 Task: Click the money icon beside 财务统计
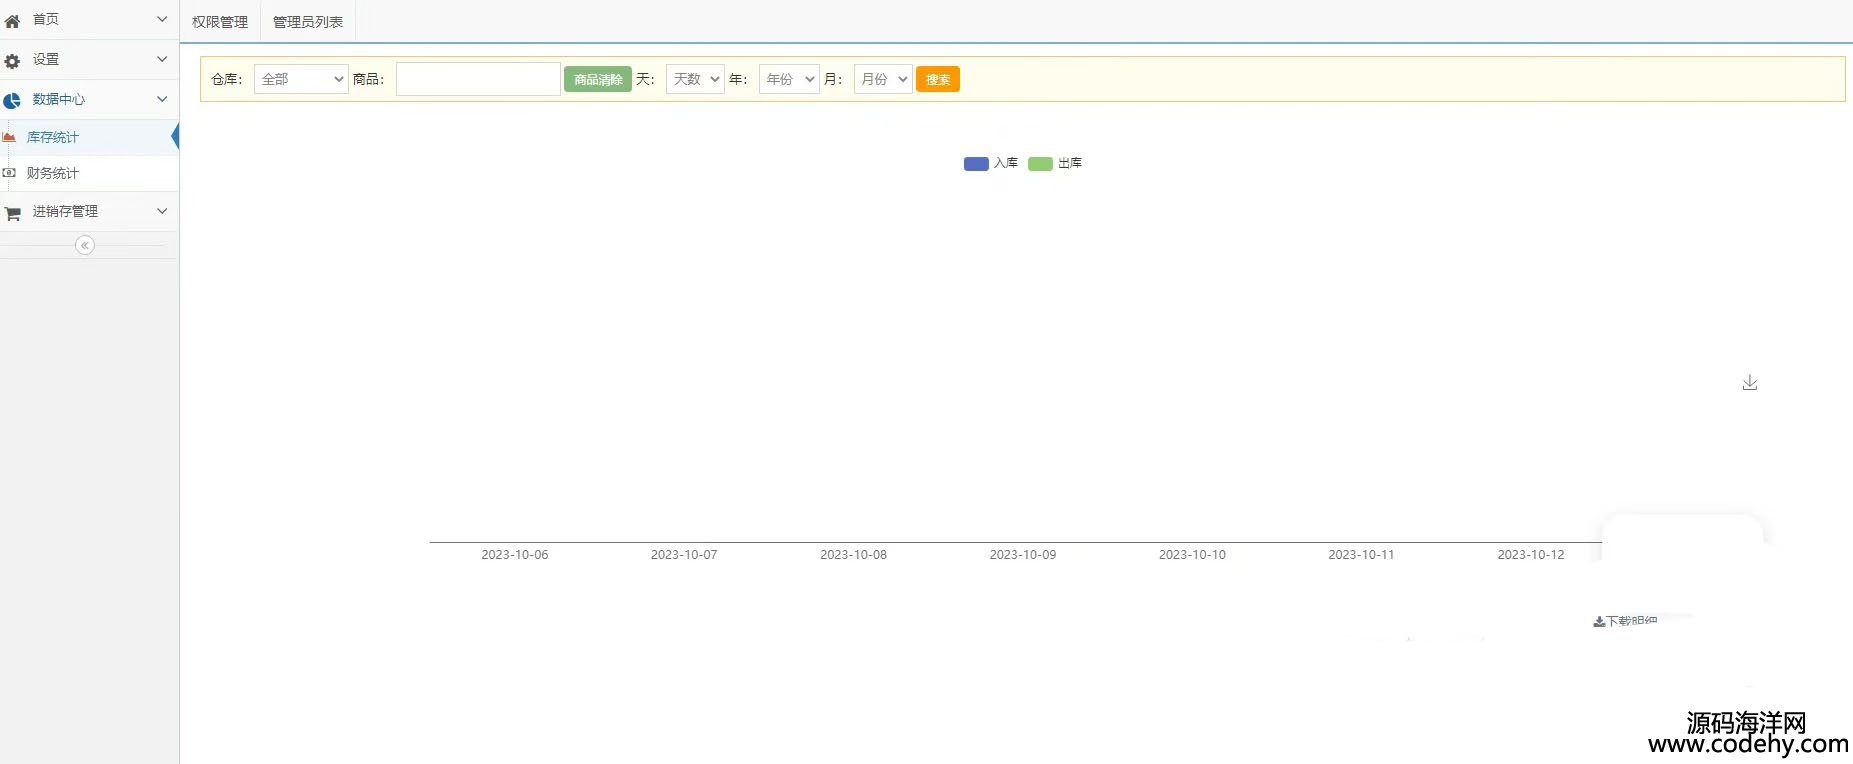tap(9, 173)
